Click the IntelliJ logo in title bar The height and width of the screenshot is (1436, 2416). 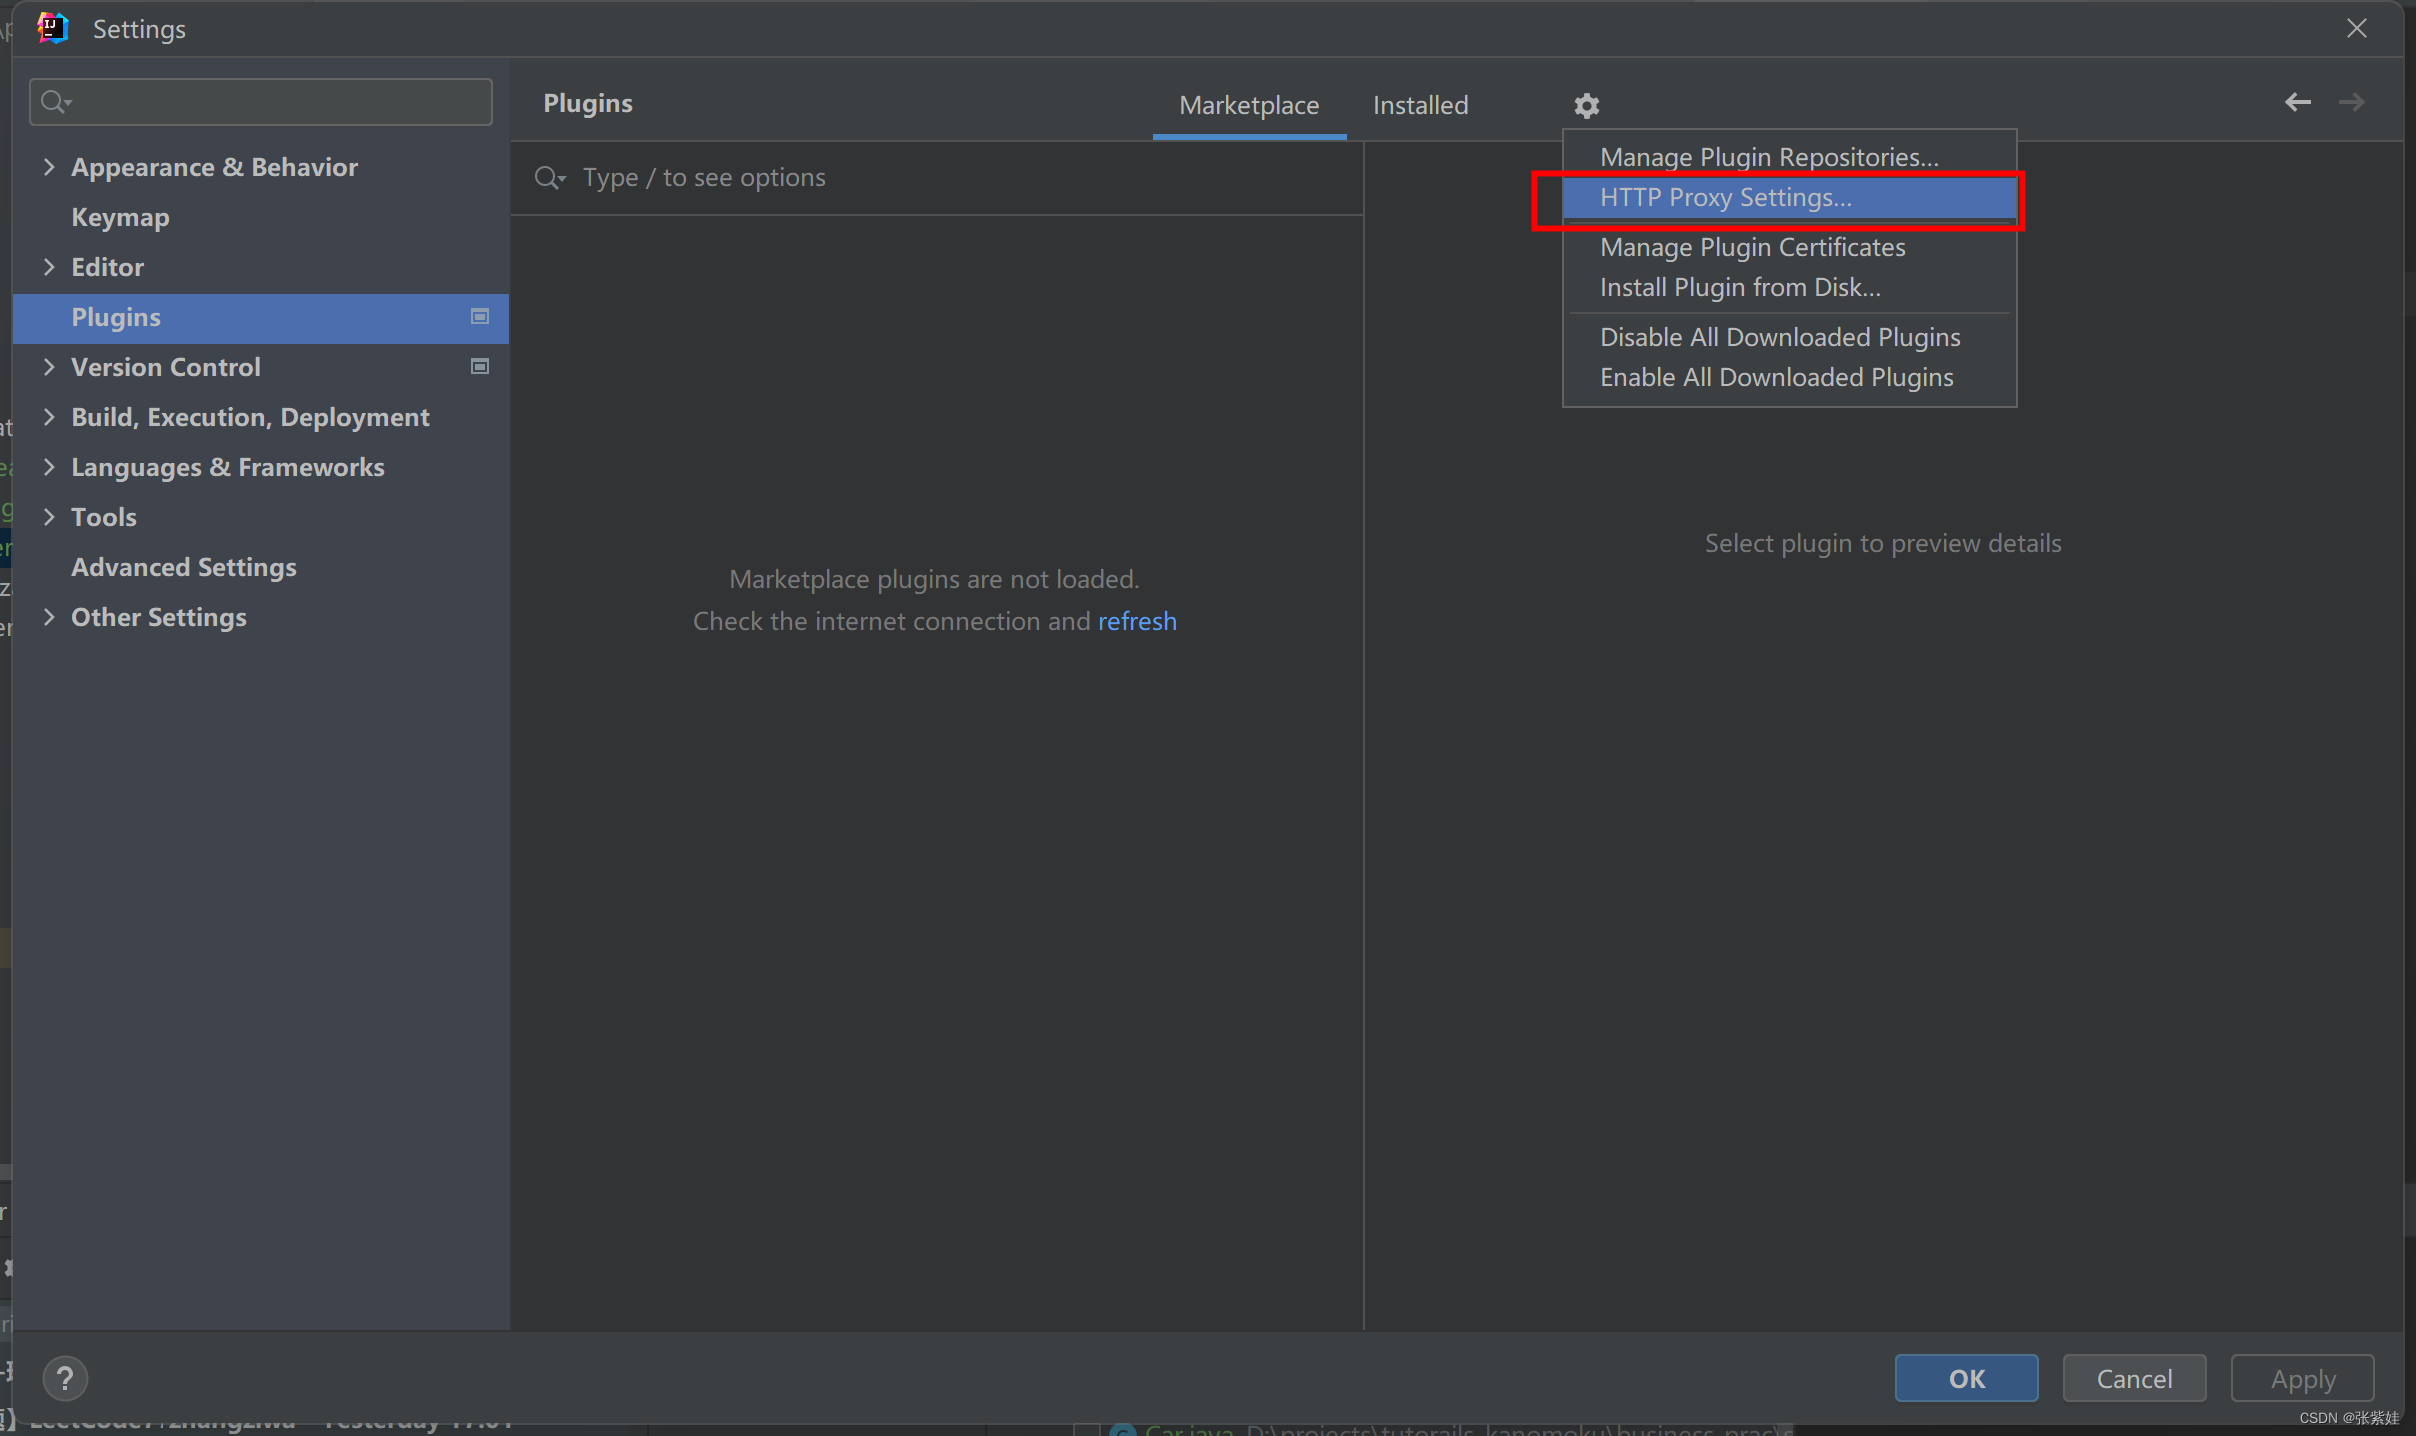[52, 28]
